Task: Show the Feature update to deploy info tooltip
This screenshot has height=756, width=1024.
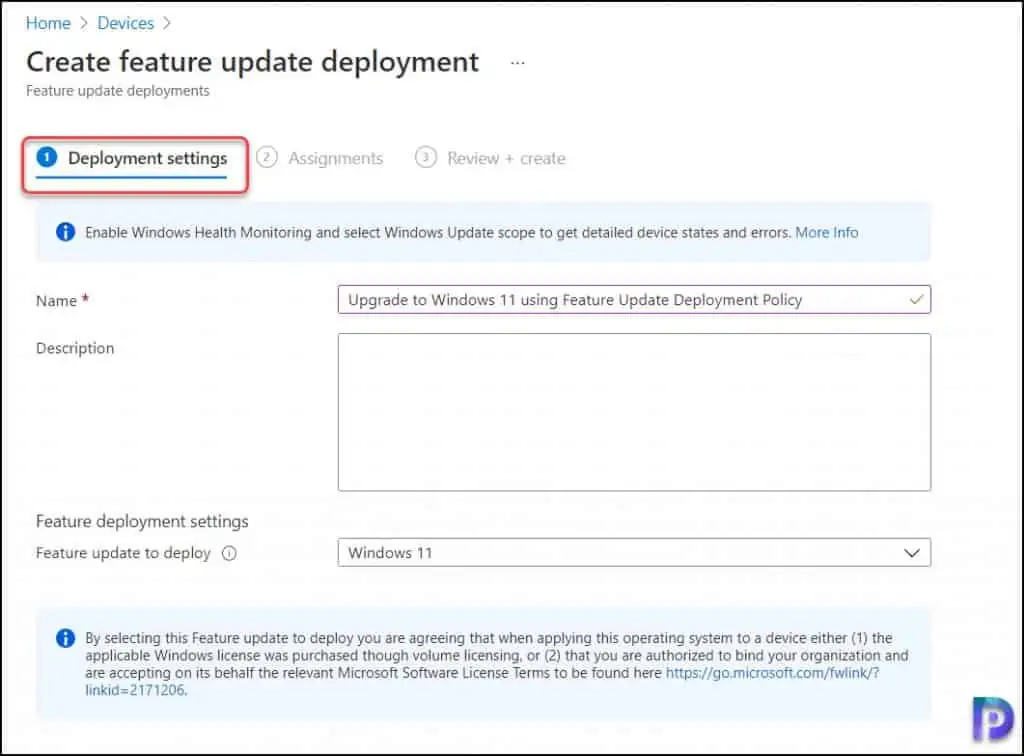Action: (x=229, y=554)
